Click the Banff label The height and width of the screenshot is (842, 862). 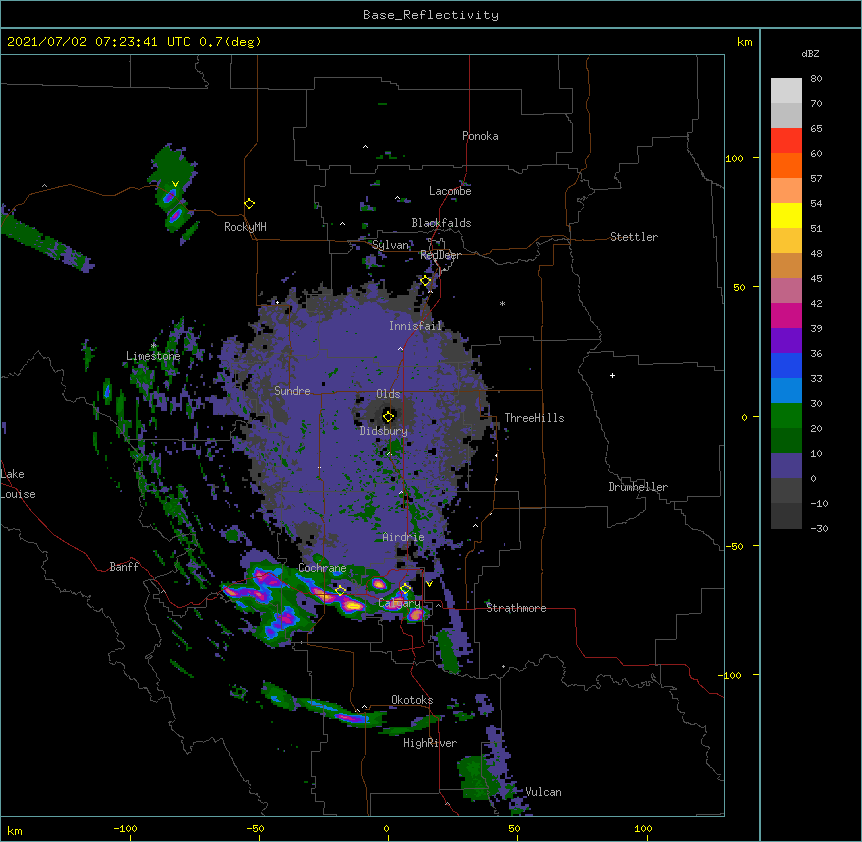pos(124,567)
